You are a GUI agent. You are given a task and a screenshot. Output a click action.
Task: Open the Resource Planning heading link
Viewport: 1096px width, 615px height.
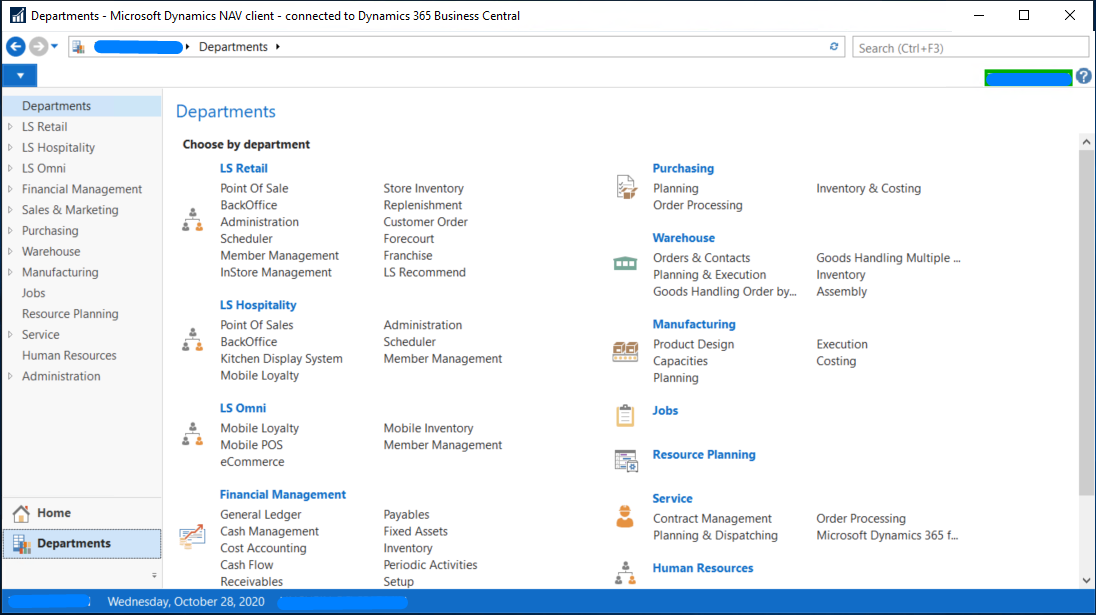click(x=704, y=454)
